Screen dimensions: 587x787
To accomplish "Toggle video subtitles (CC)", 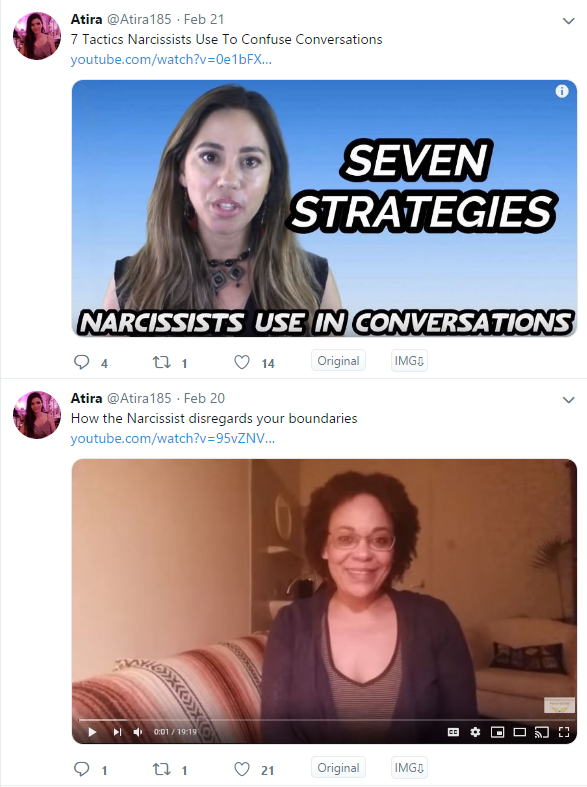I will tap(453, 732).
